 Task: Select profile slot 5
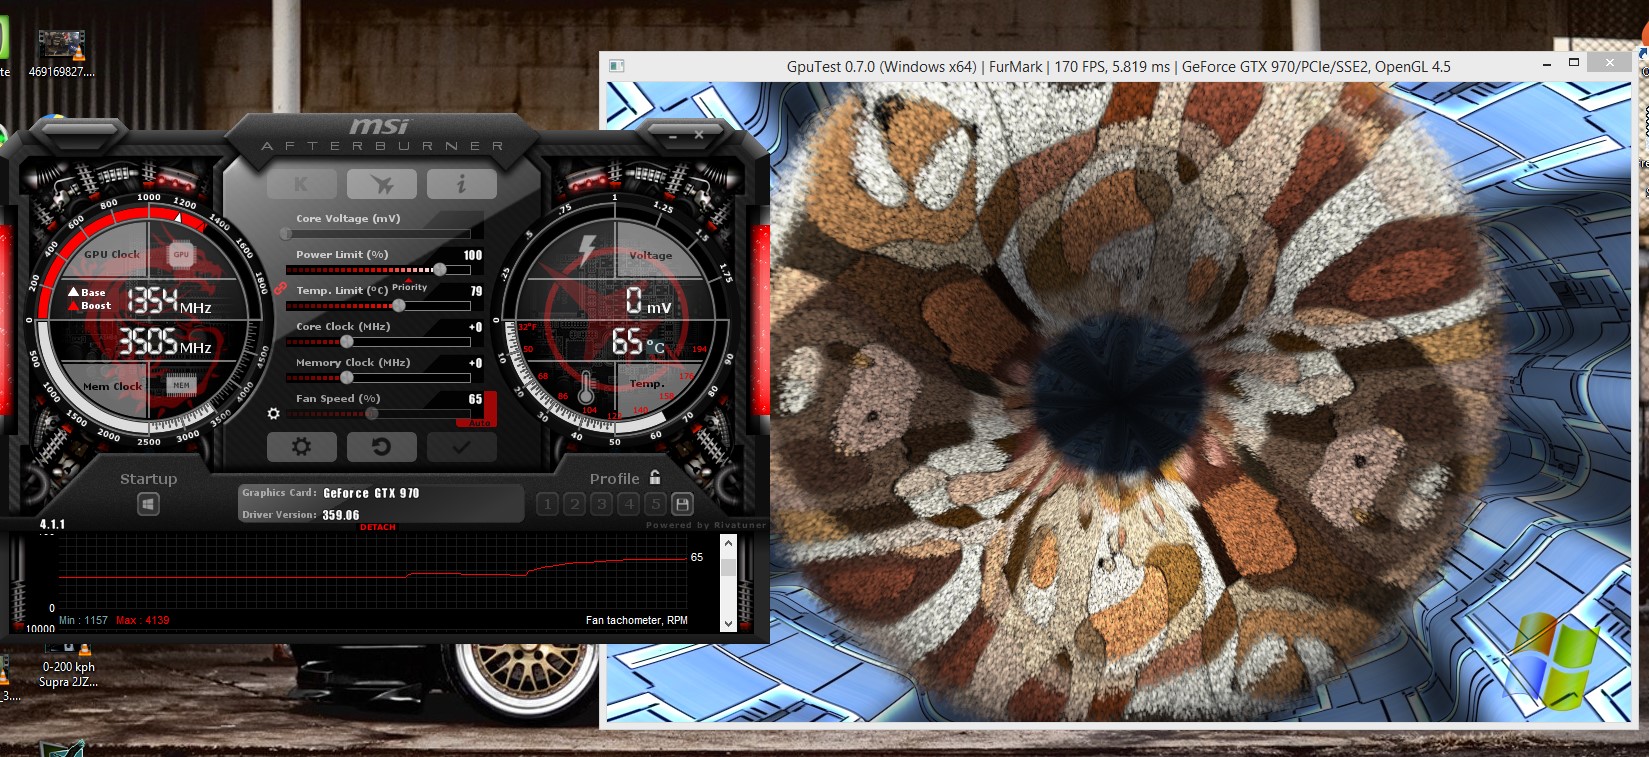655,504
